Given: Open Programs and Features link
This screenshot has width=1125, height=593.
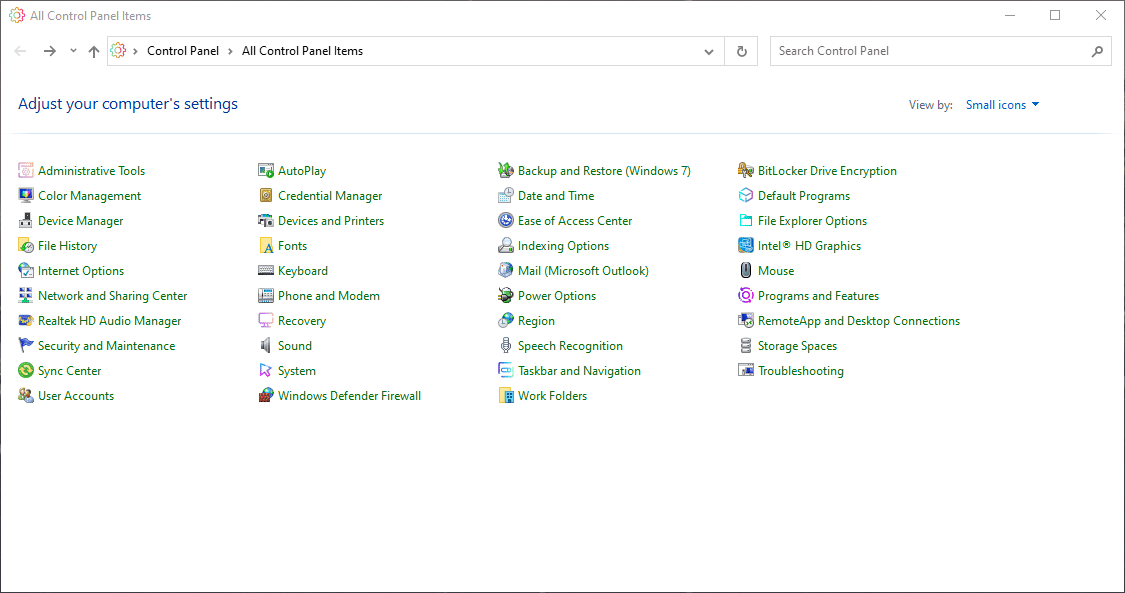Looking at the screenshot, I should pos(818,295).
